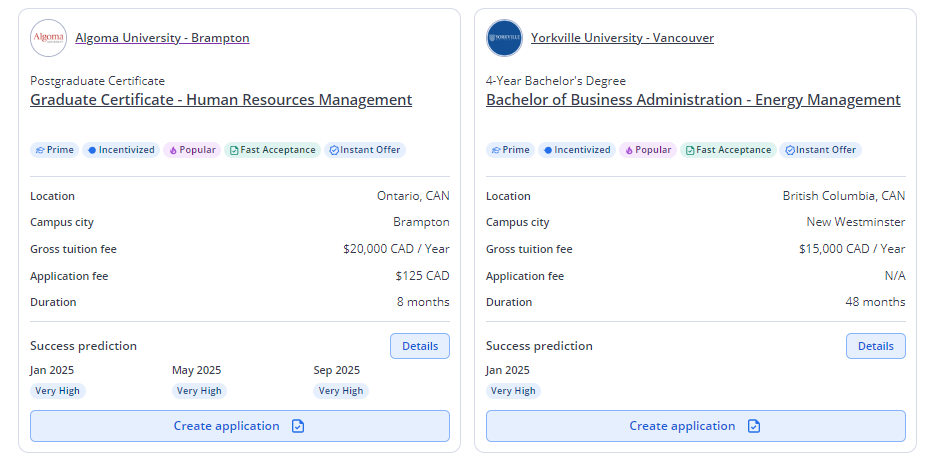Select the $15,000 CAD / Year tuition value
This screenshot has width=930, height=461.
(852, 249)
